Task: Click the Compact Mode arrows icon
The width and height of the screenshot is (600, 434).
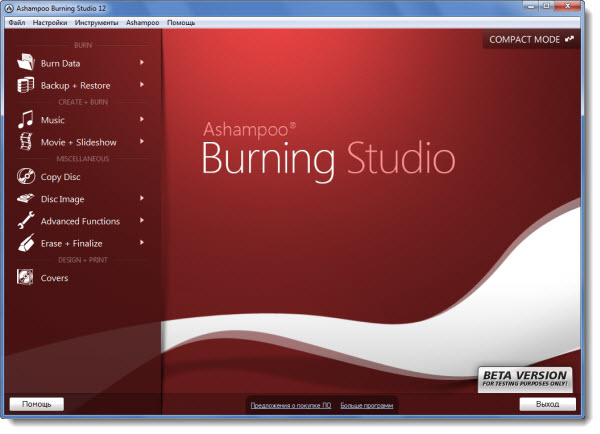Action: tap(569, 39)
